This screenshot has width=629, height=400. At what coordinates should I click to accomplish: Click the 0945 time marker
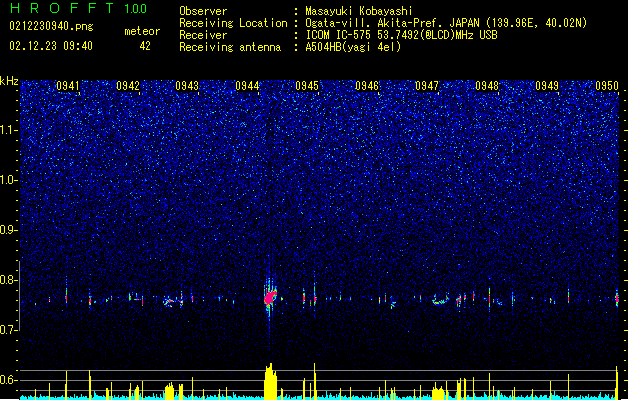307,86
